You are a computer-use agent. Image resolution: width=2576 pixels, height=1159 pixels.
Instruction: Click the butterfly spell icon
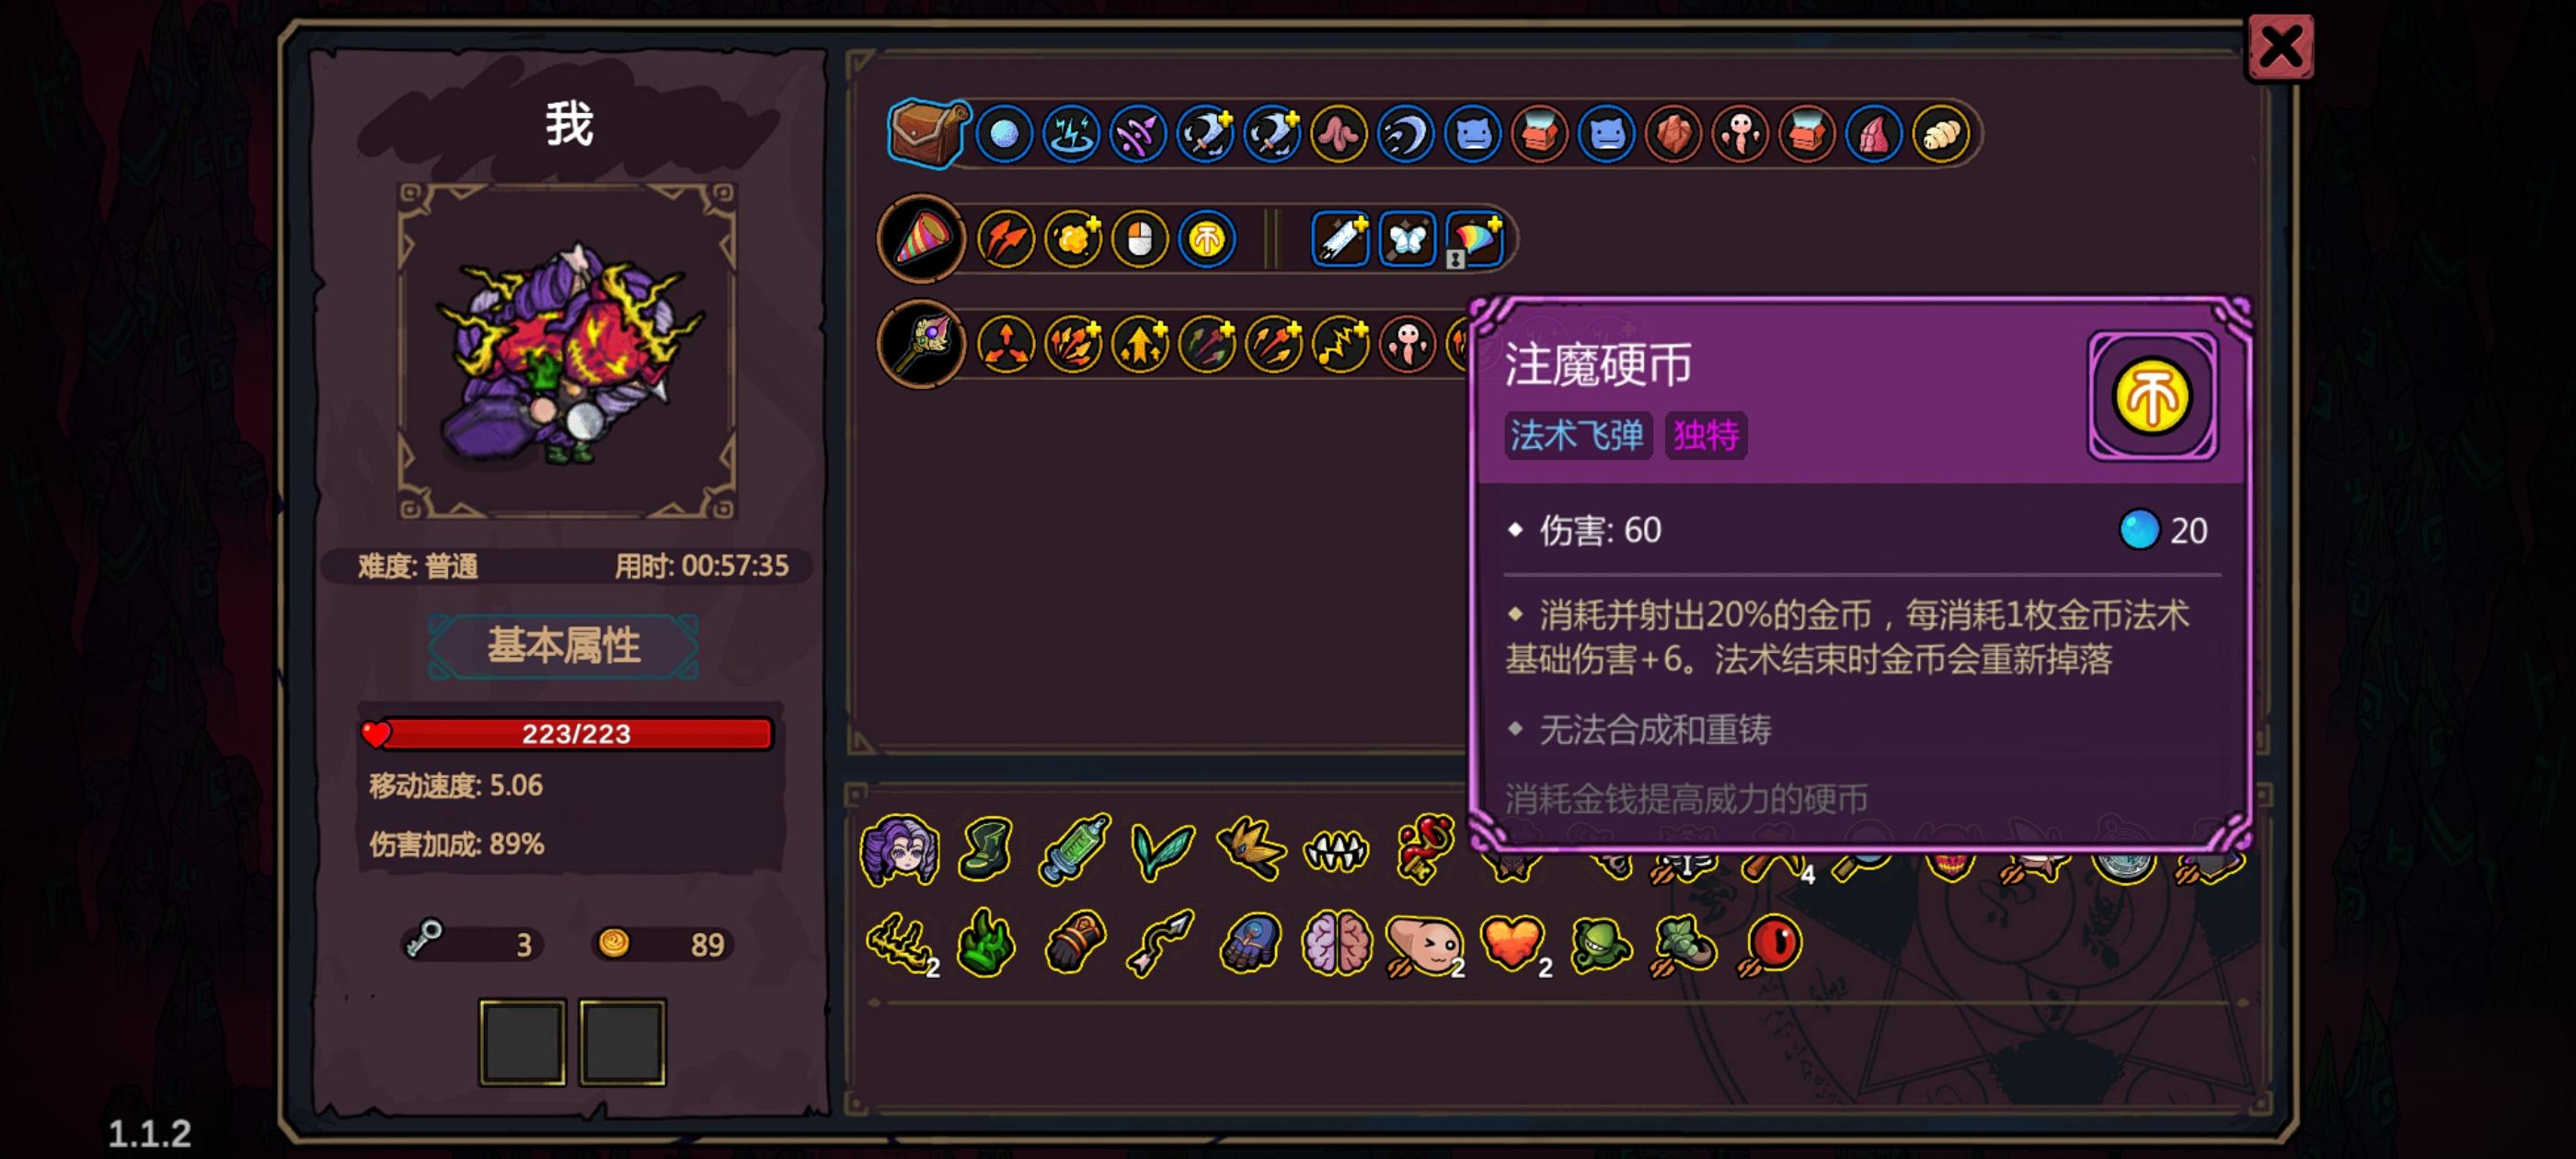1407,240
